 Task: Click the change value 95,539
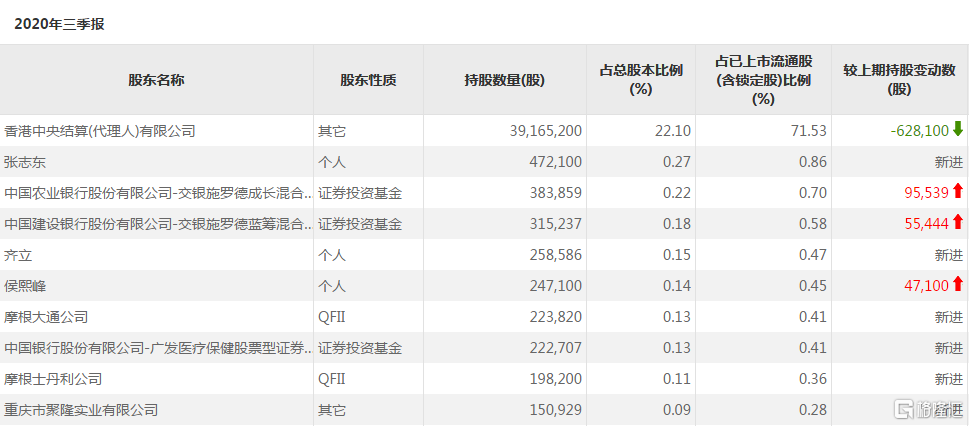(x=926, y=193)
